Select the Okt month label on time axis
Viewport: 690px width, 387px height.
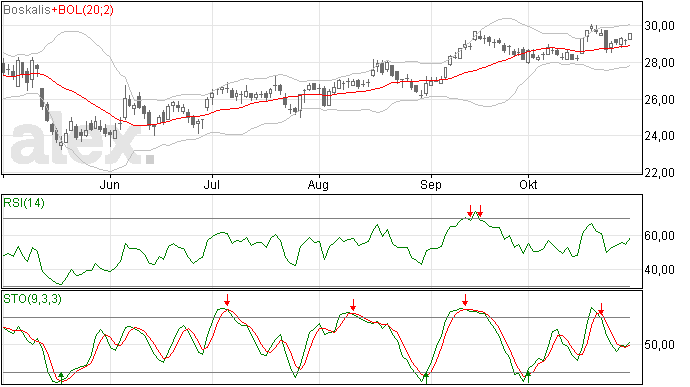tap(528, 185)
